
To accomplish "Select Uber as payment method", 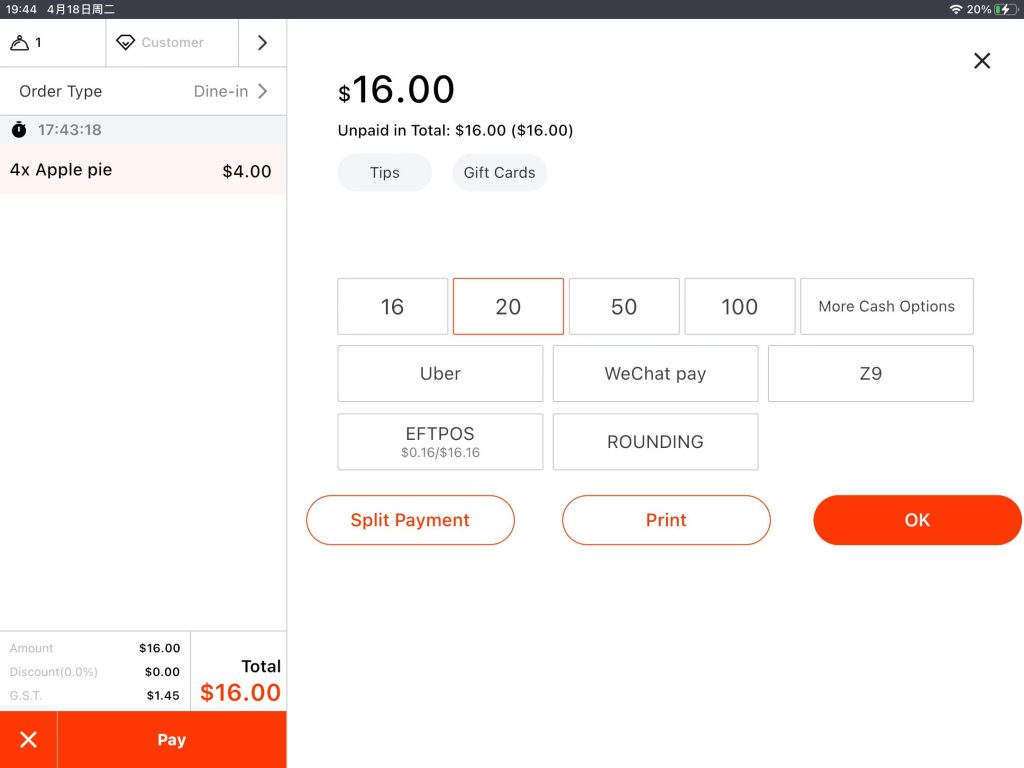I will [x=440, y=374].
